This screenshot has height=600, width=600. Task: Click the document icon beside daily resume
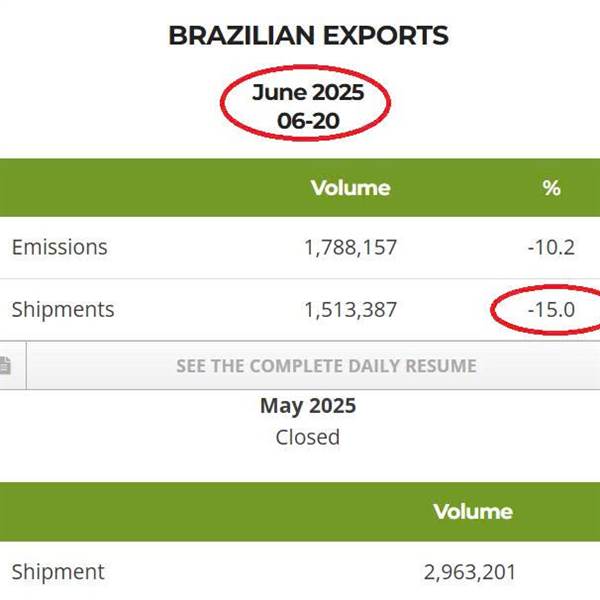(x=5, y=365)
